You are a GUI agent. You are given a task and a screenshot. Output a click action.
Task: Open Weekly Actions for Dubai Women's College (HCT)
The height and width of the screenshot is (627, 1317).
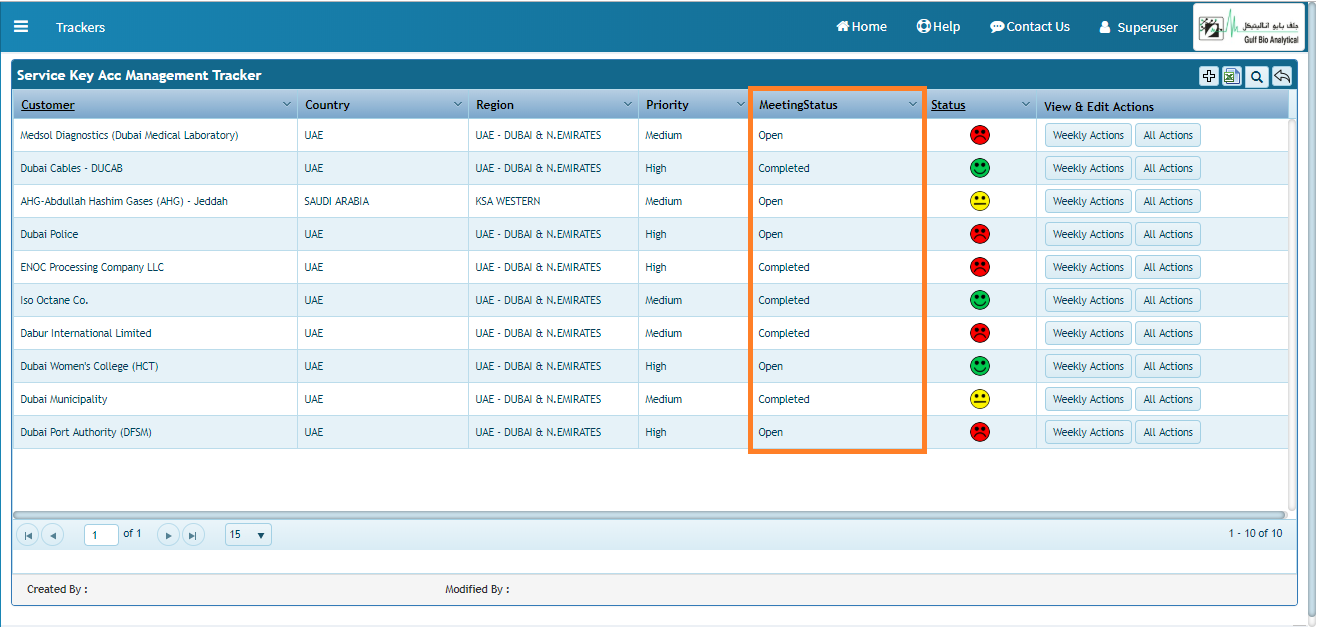(x=1088, y=366)
